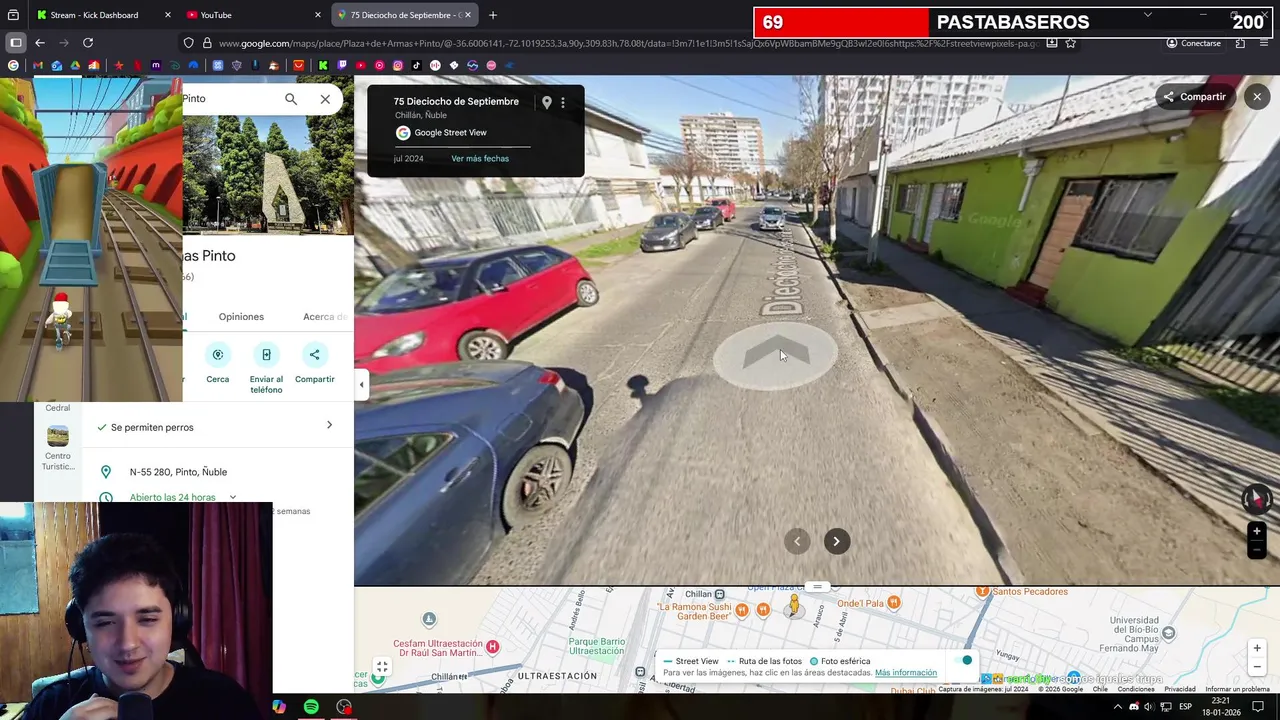Zoom in on the minimap
This screenshot has width=1280, height=720.
(1258, 648)
